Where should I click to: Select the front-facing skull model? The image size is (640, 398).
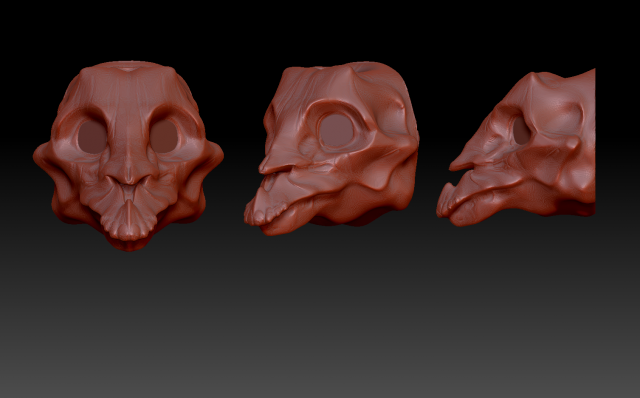click(128, 156)
